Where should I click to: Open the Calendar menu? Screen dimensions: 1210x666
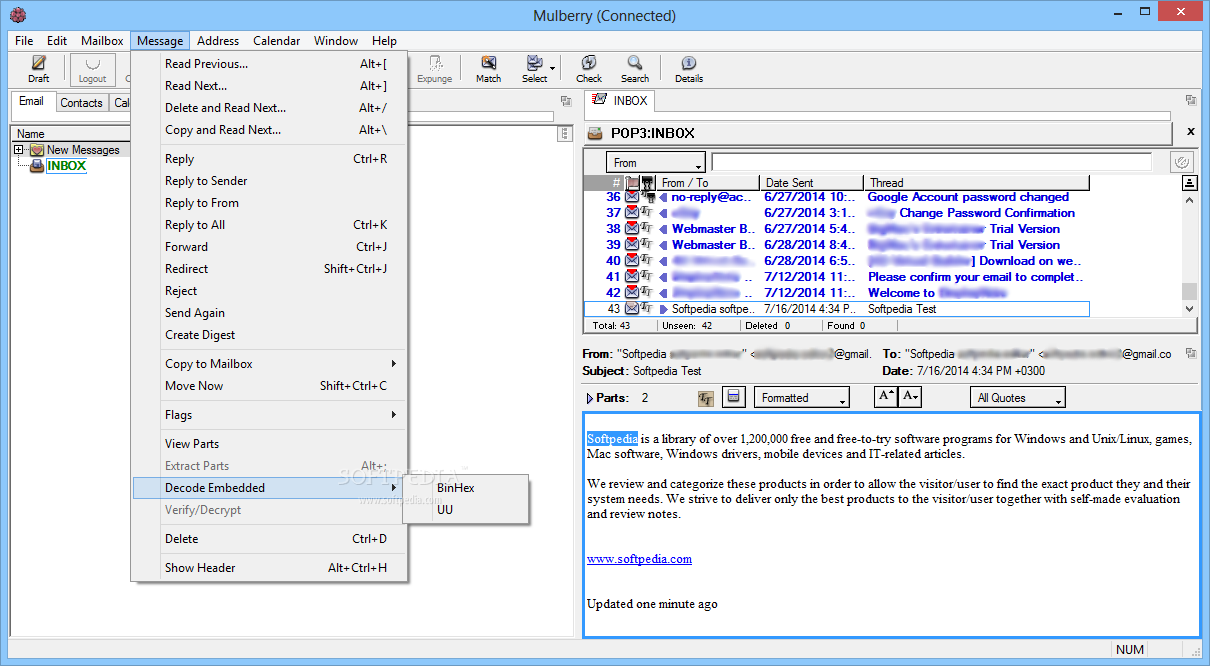(x=276, y=41)
